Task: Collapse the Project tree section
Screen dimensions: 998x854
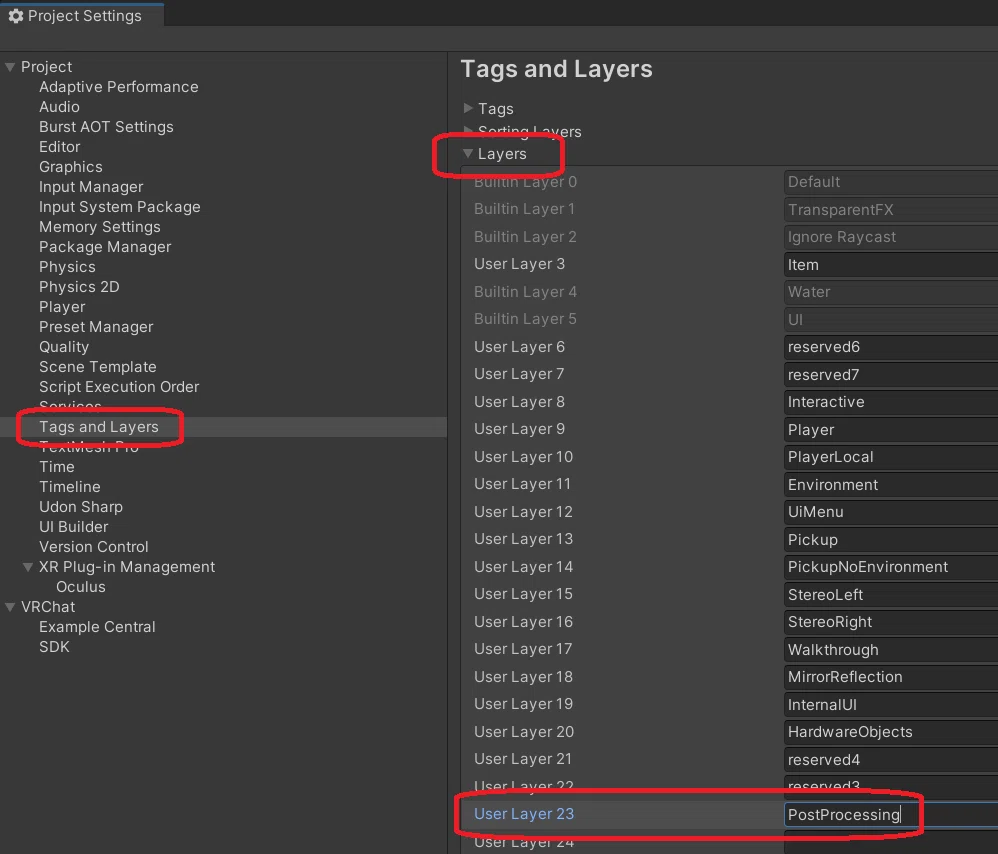Action: (10, 67)
